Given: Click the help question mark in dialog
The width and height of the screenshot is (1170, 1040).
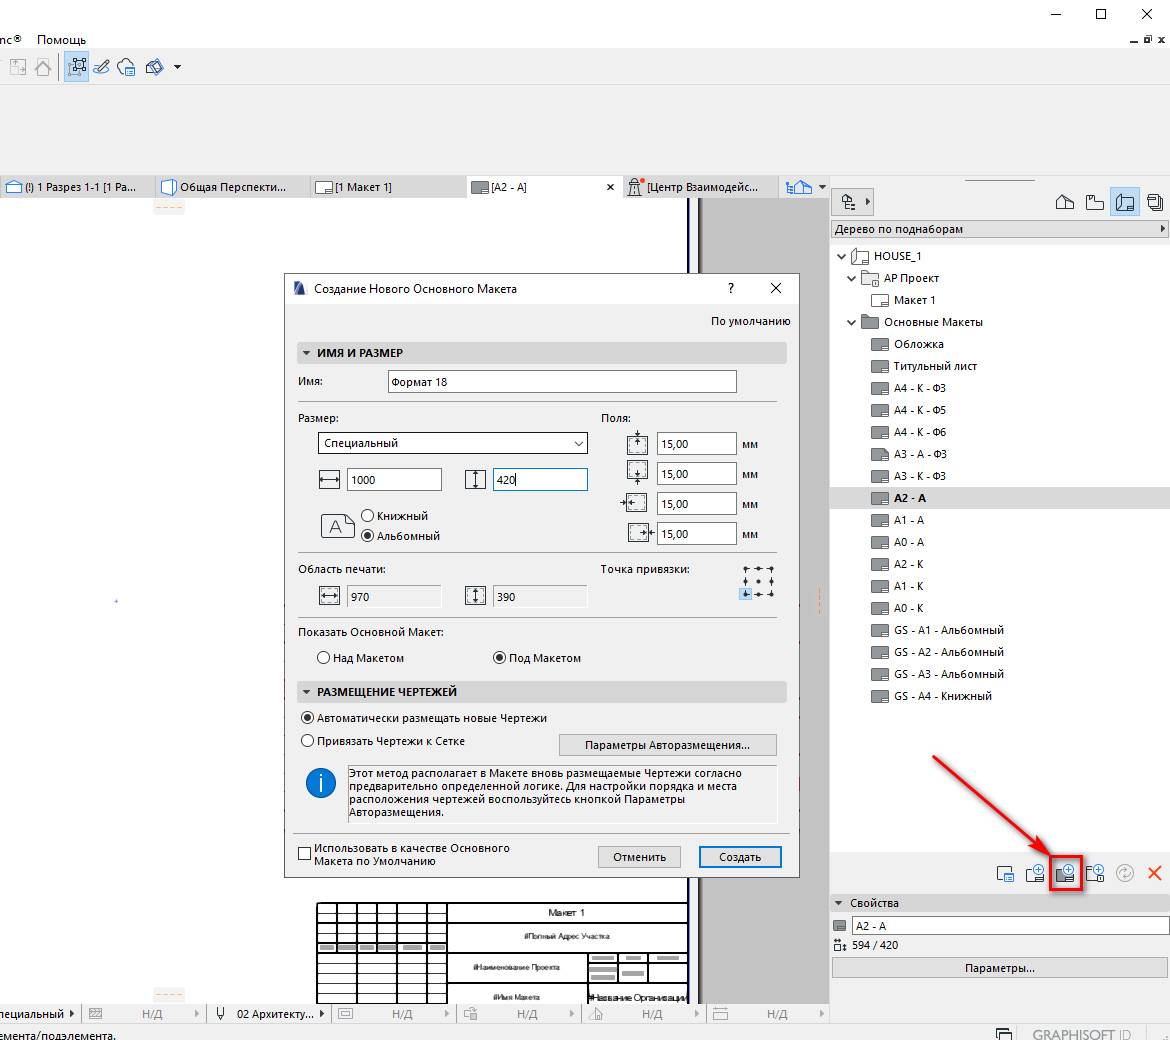Looking at the screenshot, I should tap(731, 288).
